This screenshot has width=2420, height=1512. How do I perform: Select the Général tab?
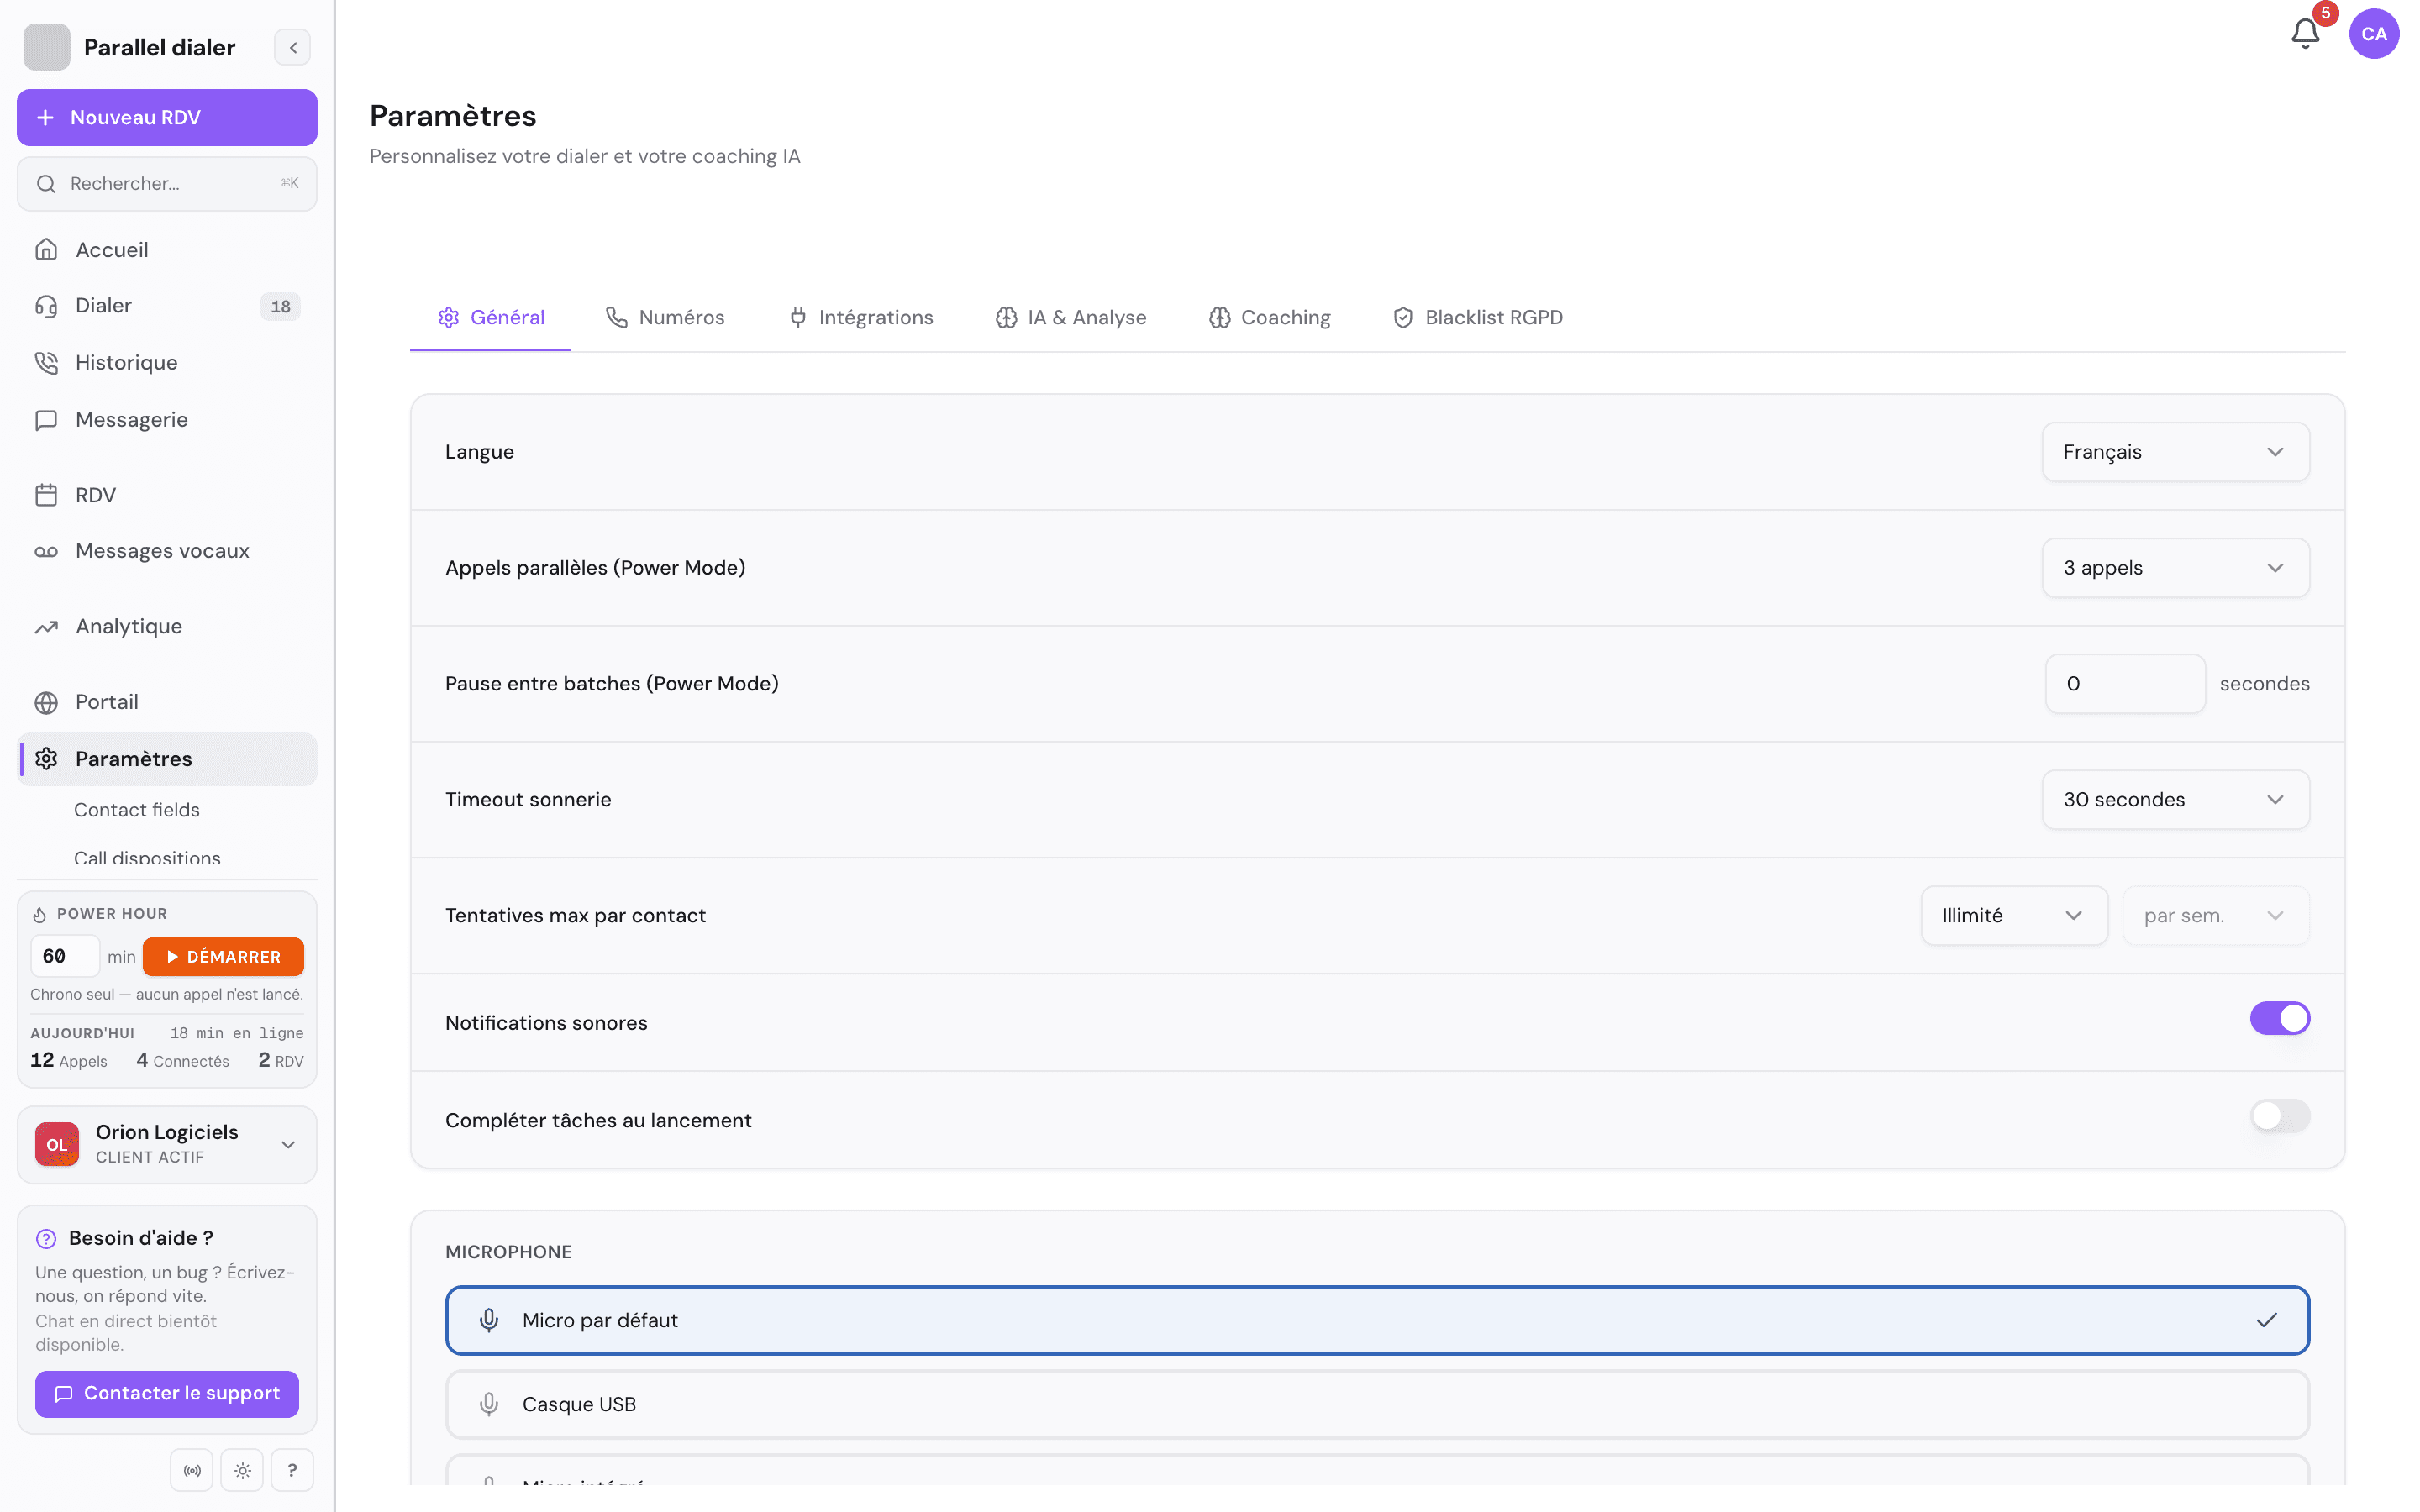(x=491, y=318)
